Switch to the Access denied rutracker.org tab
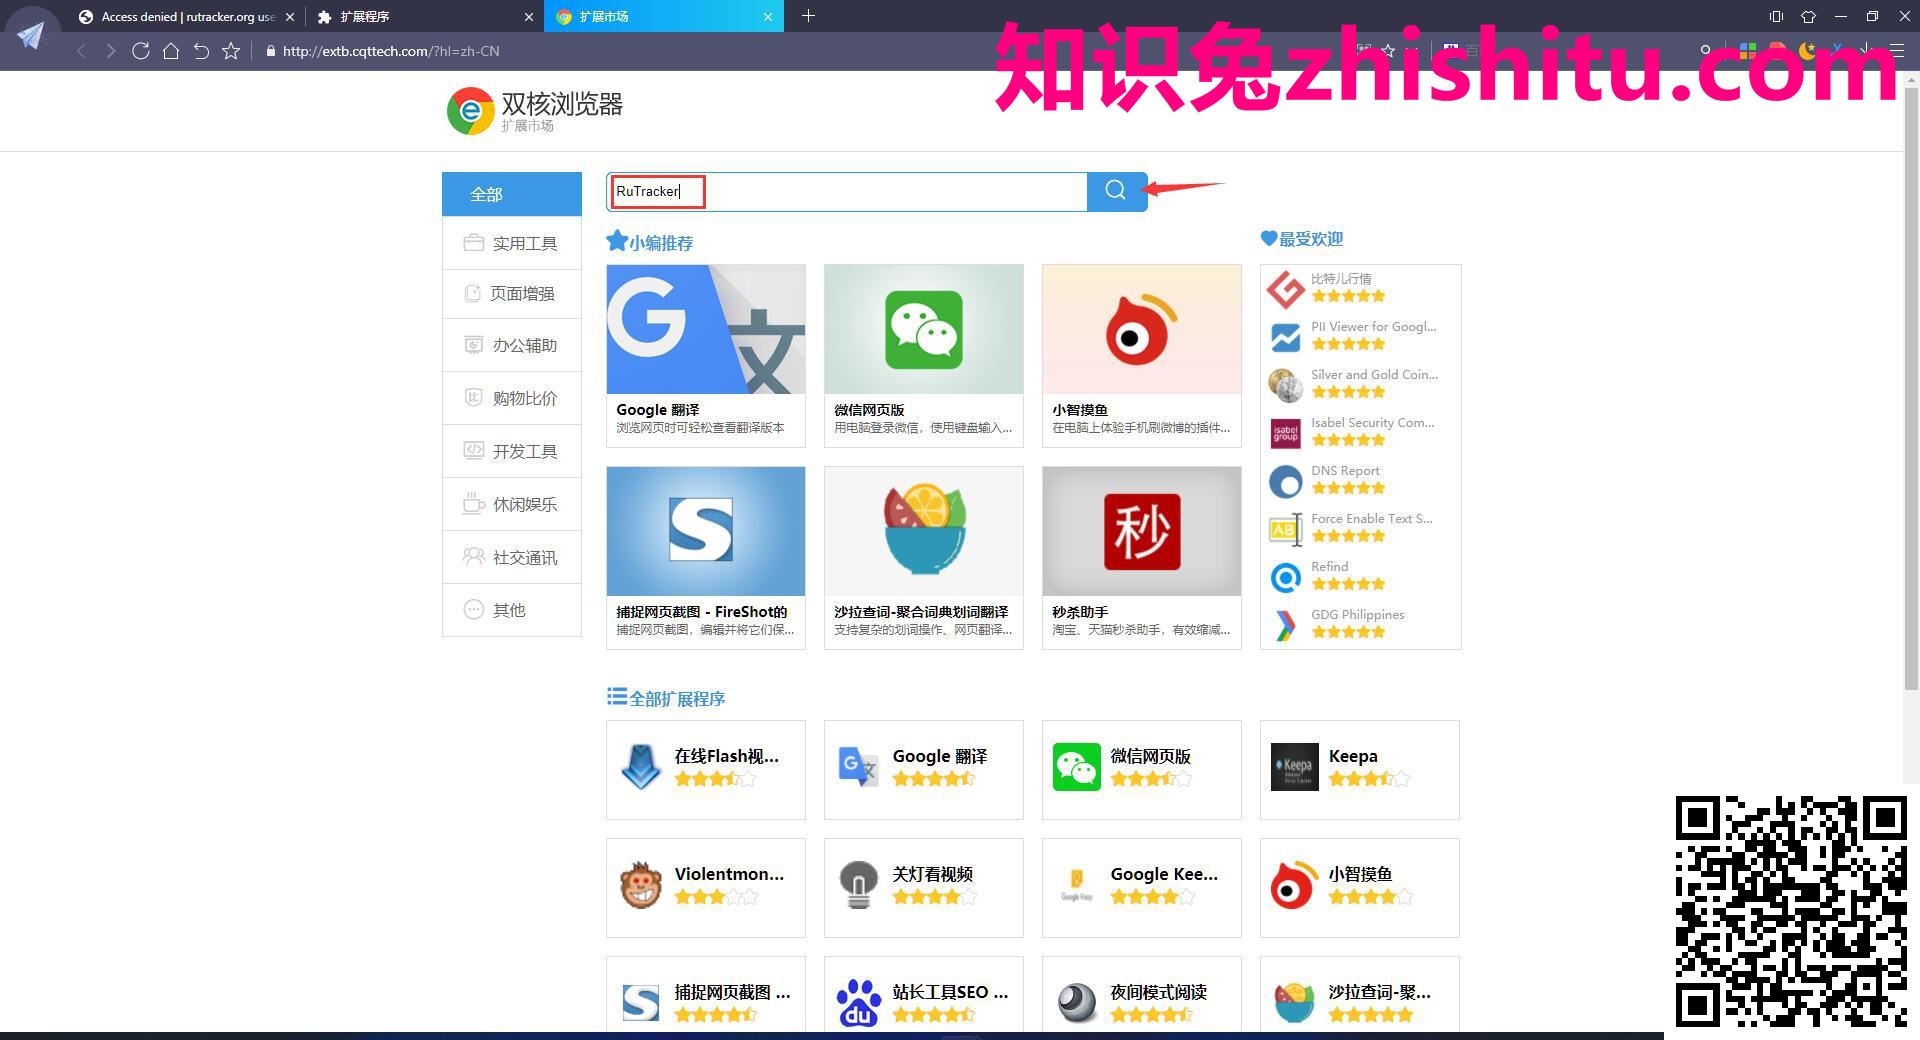This screenshot has width=1920, height=1040. [186, 16]
